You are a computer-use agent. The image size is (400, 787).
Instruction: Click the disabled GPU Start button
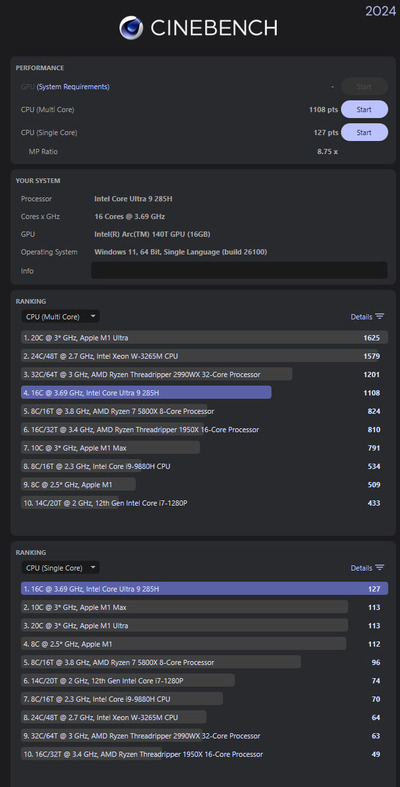[364, 86]
